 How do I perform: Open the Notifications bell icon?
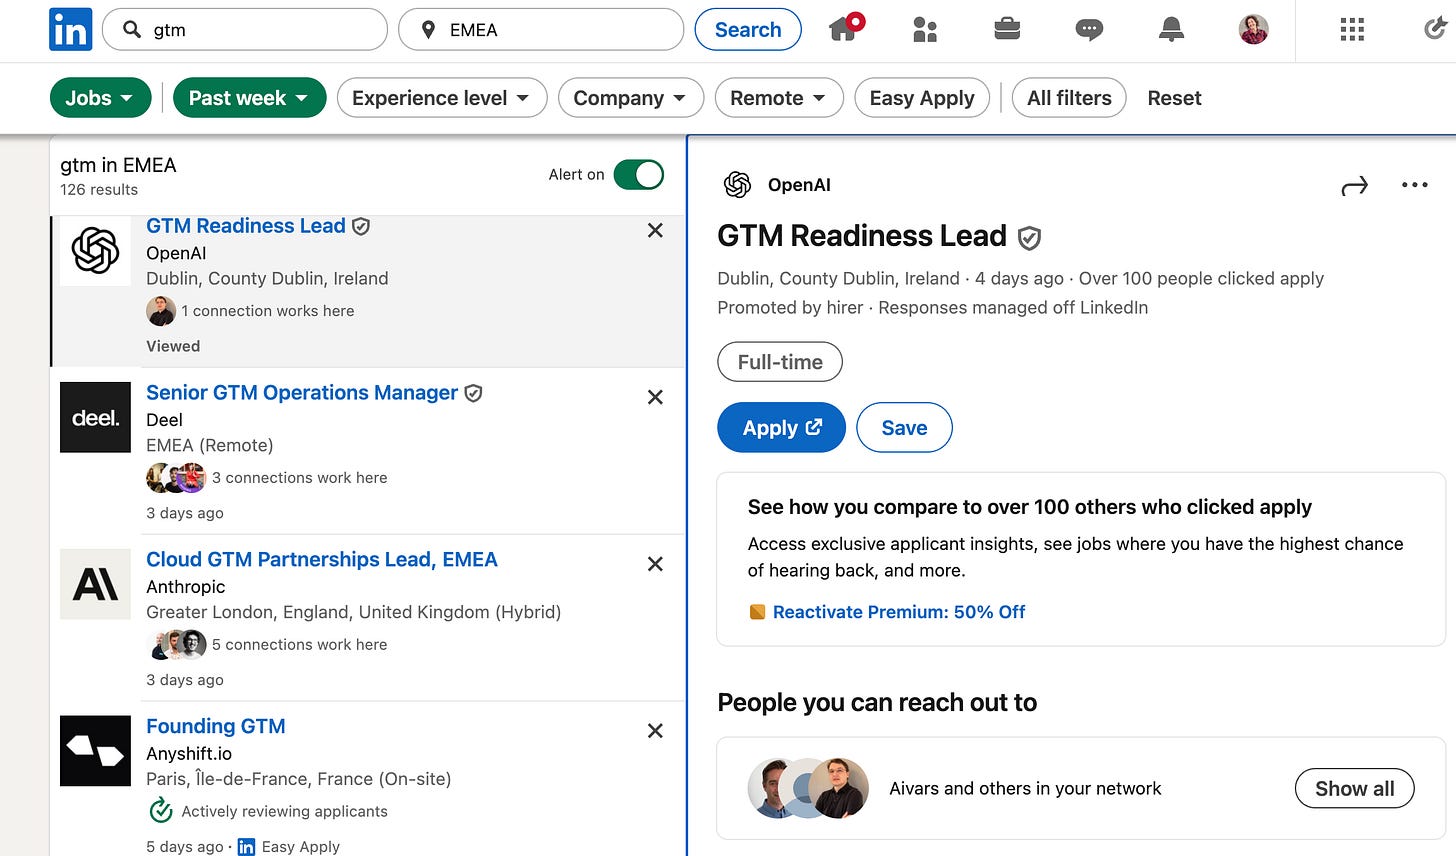point(1171,30)
